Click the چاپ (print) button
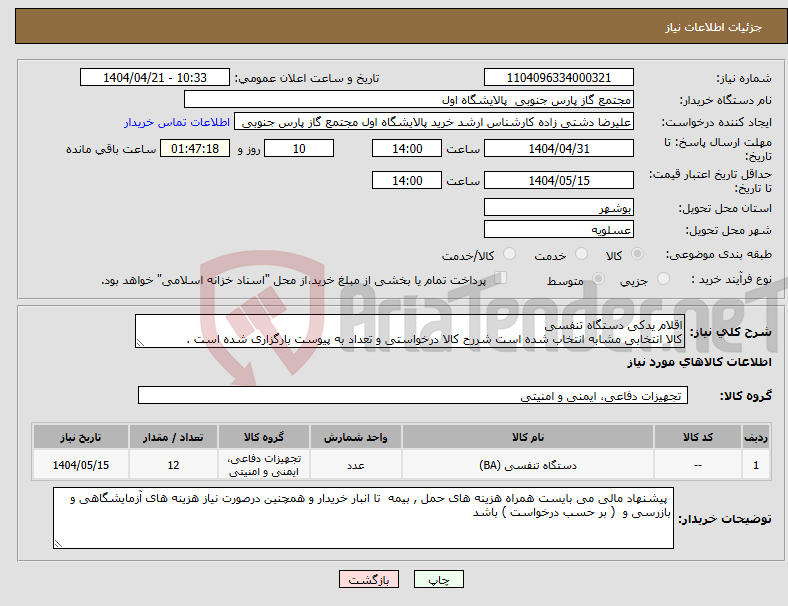This screenshot has width=788, height=606. pyautogui.click(x=438, y=579)
